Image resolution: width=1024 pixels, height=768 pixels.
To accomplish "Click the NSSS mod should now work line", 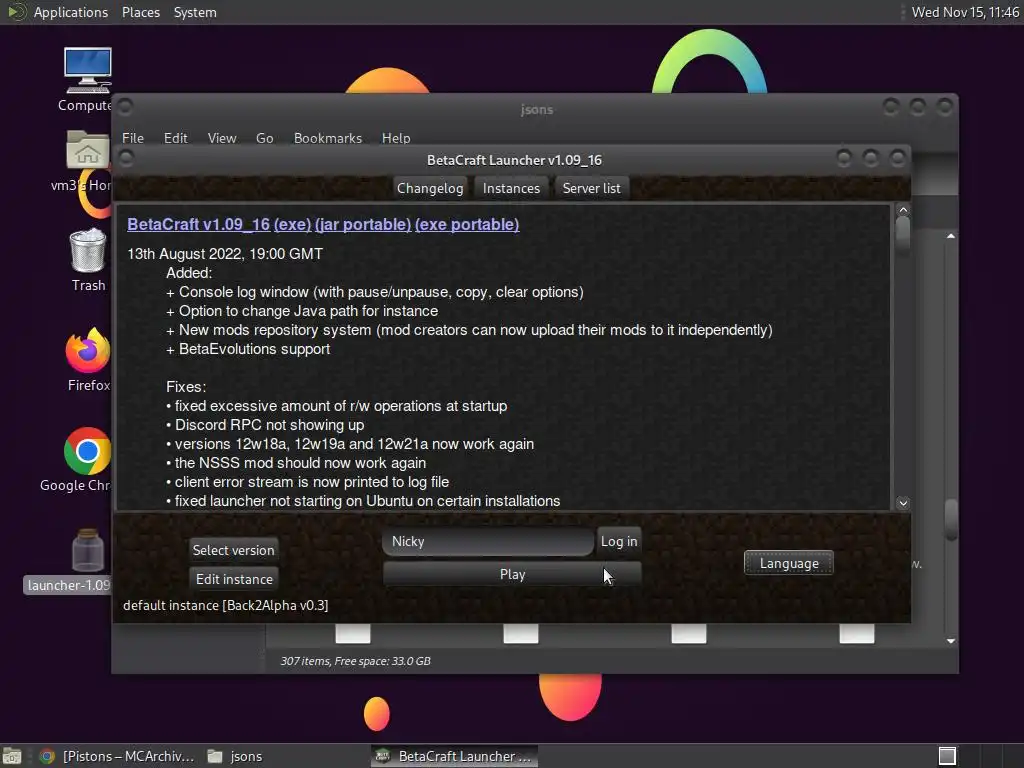I will point(296,463).
